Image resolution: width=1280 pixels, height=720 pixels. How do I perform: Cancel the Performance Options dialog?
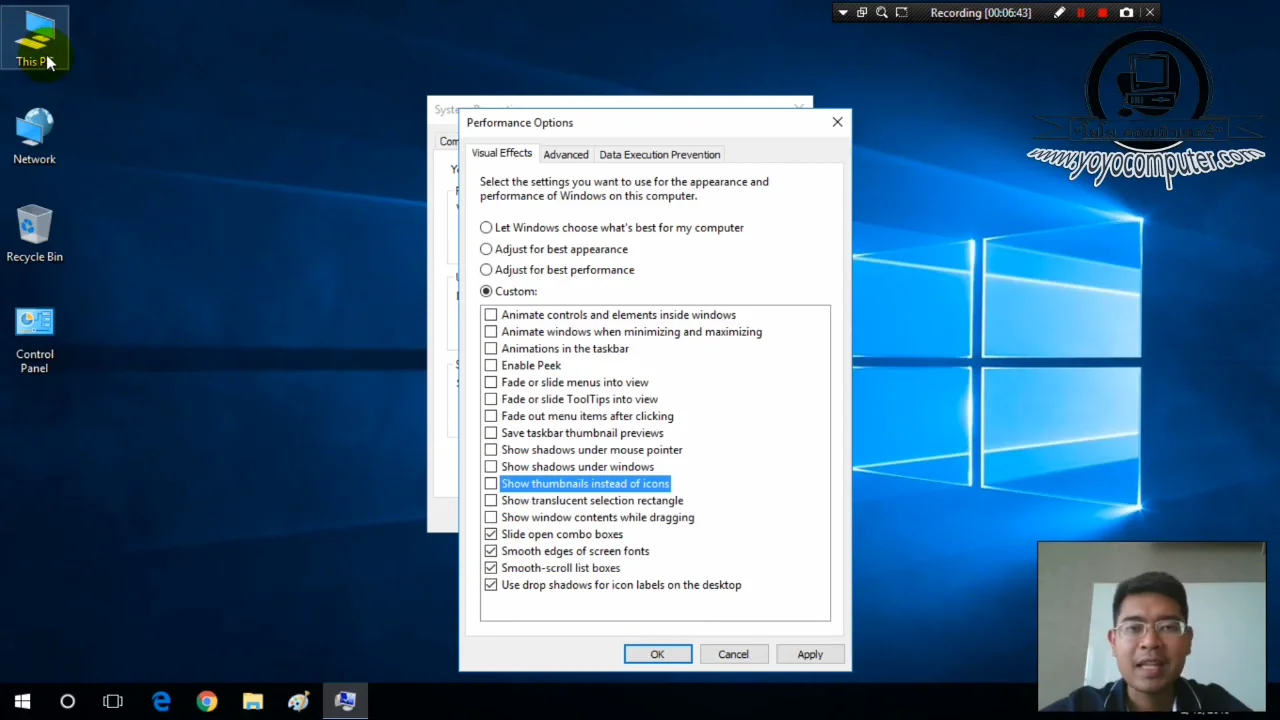(x=733, y=654)
